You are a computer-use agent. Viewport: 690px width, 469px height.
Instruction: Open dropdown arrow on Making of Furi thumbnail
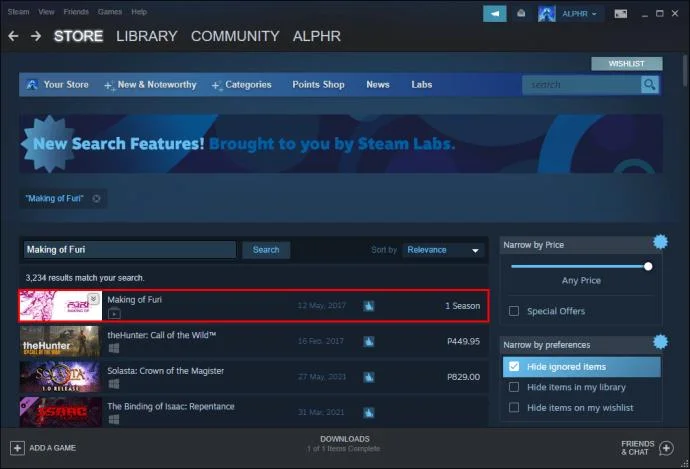(93, 299)
